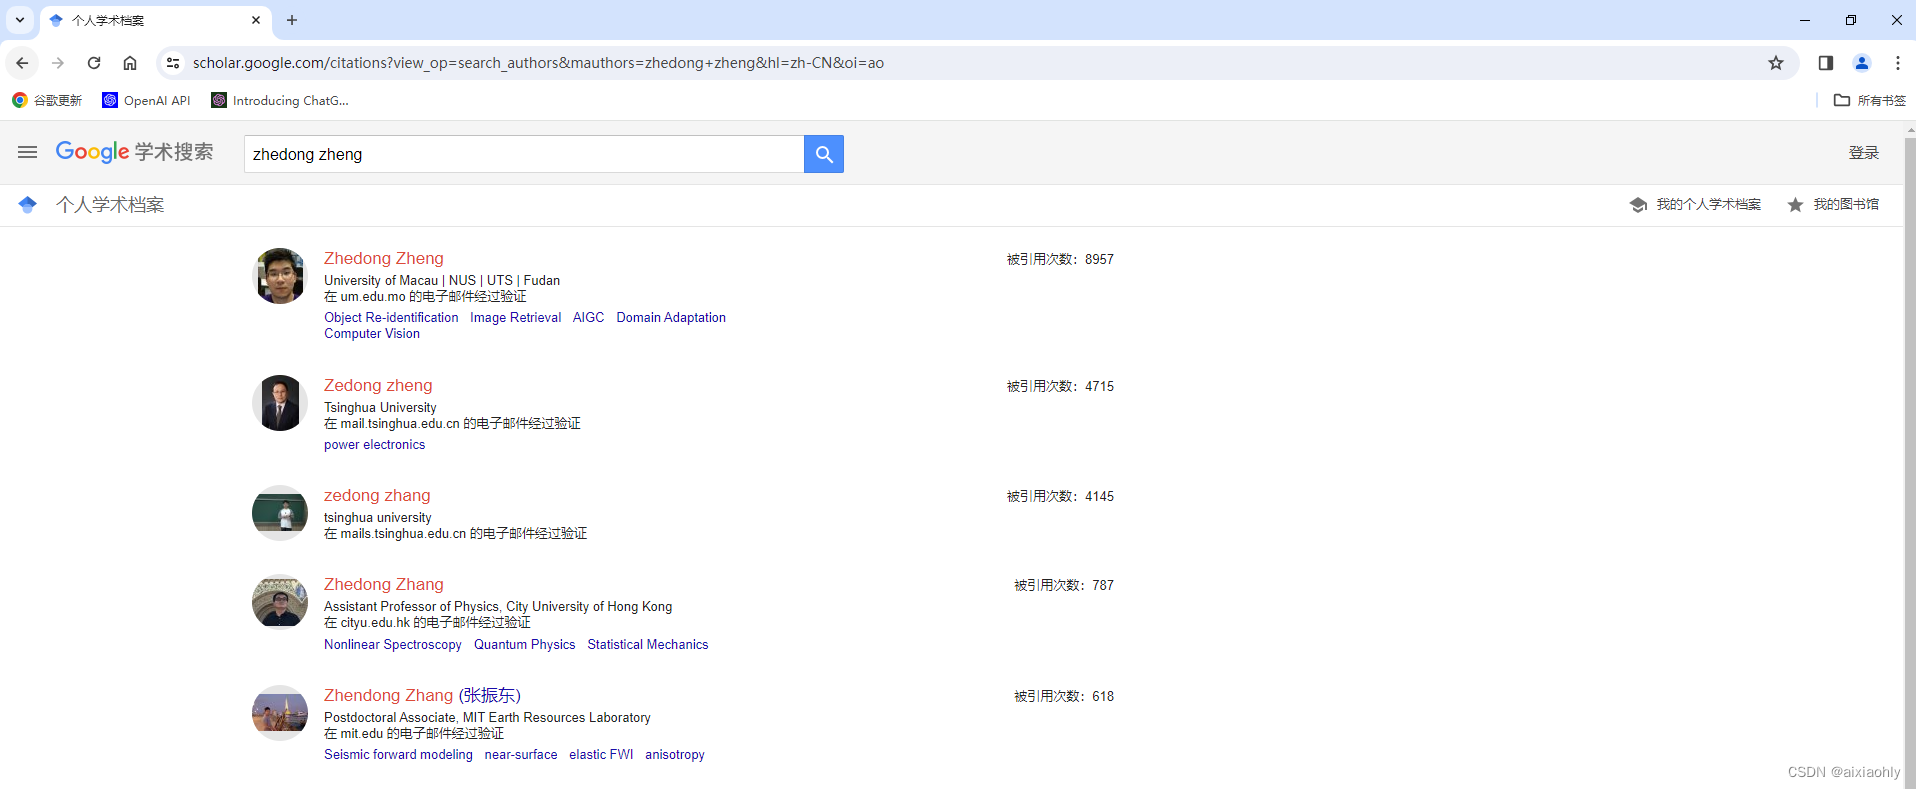
Task: Open a new browser tab
Action: tap(292, 20)
